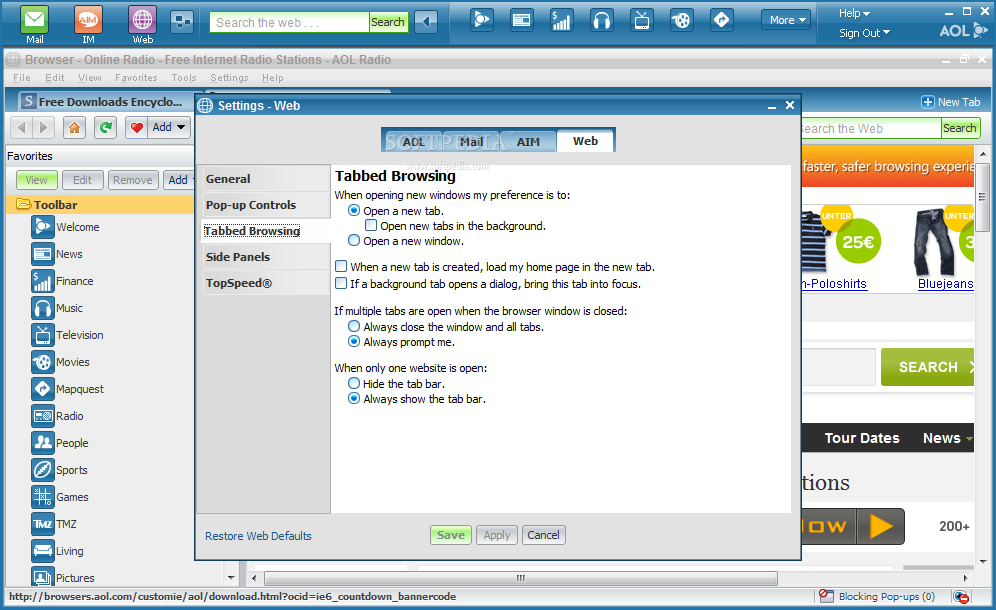Expand the Sign Out dropdown

tap(864, 33)
